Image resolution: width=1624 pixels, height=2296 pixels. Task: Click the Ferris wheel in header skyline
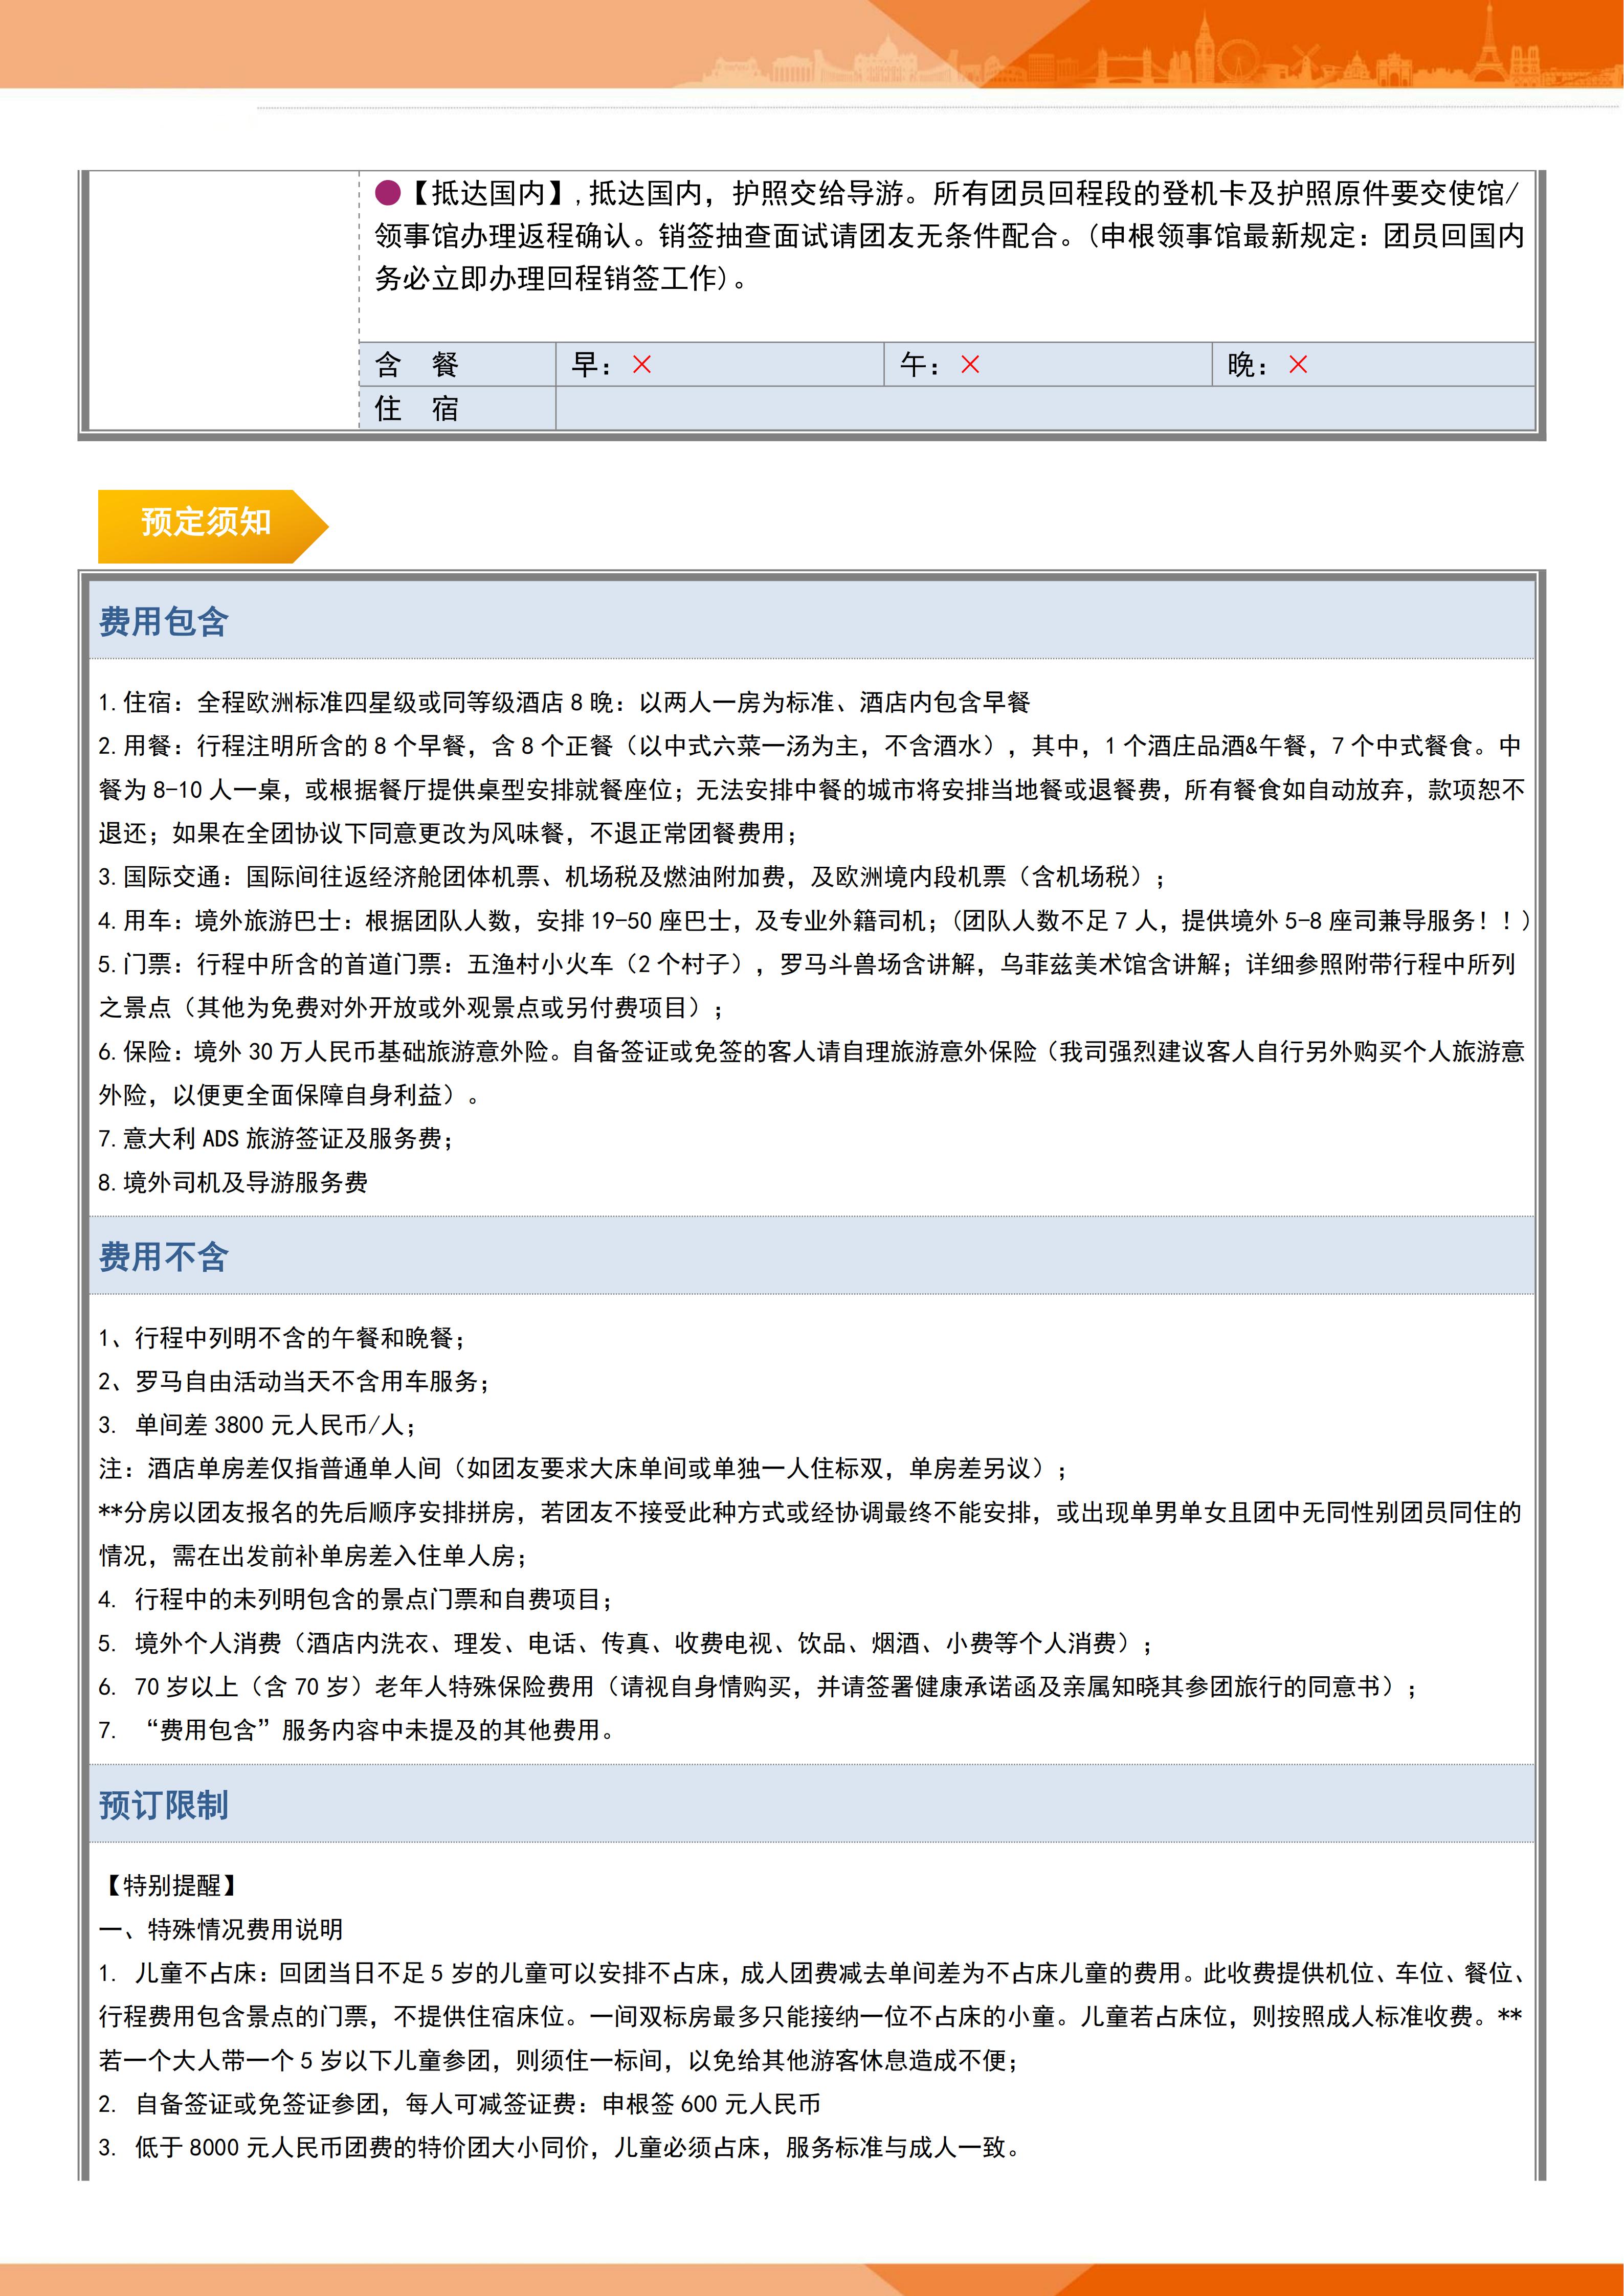pyautogui.click(x=1238, y=60)
